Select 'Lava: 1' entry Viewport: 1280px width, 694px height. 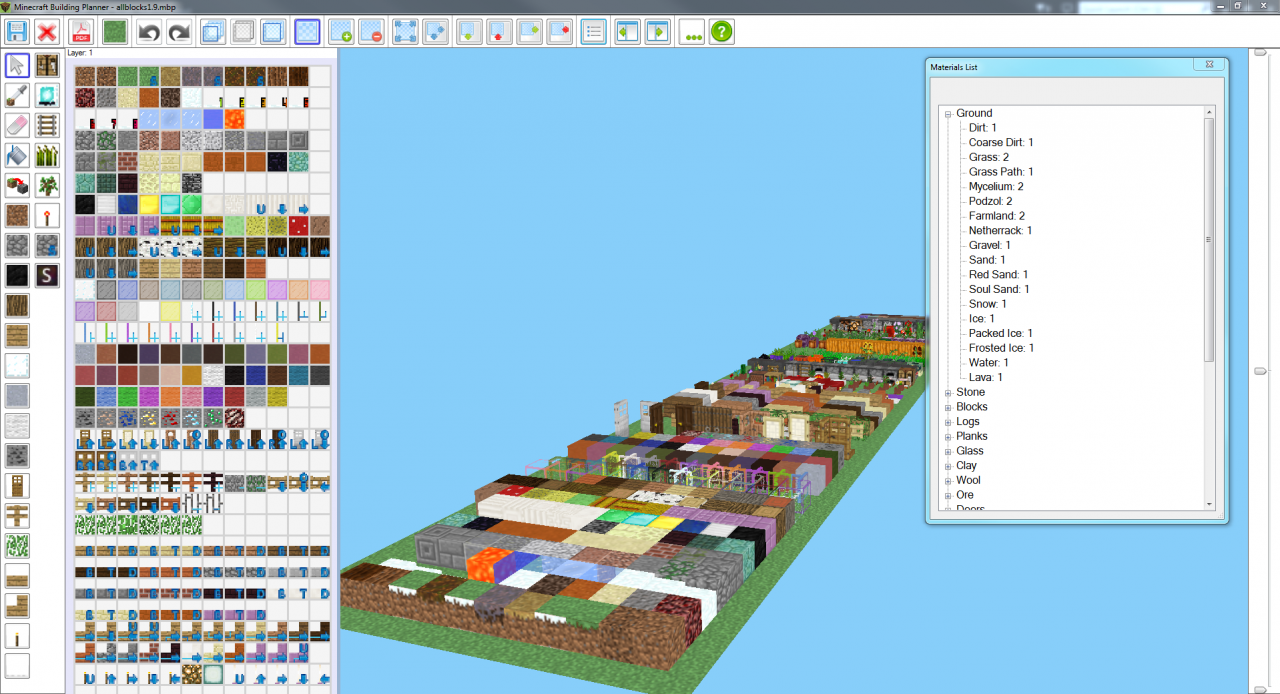coord(985,377)
